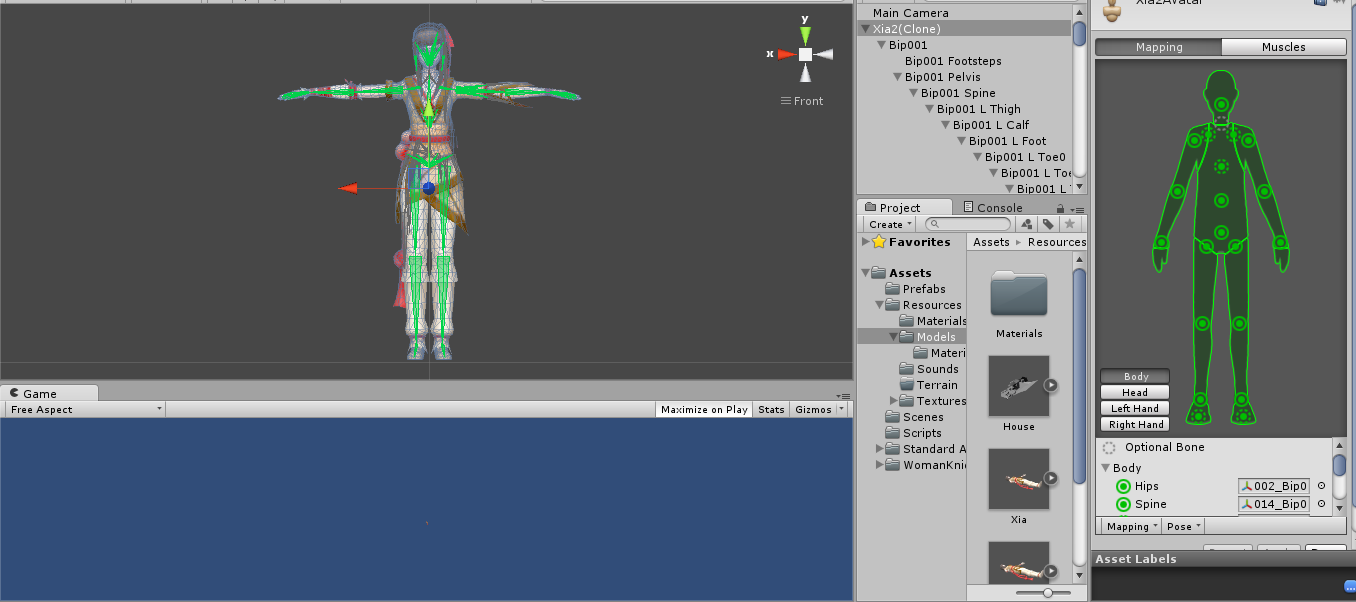The width and height of the screenshot is (1356, 602).
Task: Toggle Front perspective label under gizmo
Action: [802, 101]
